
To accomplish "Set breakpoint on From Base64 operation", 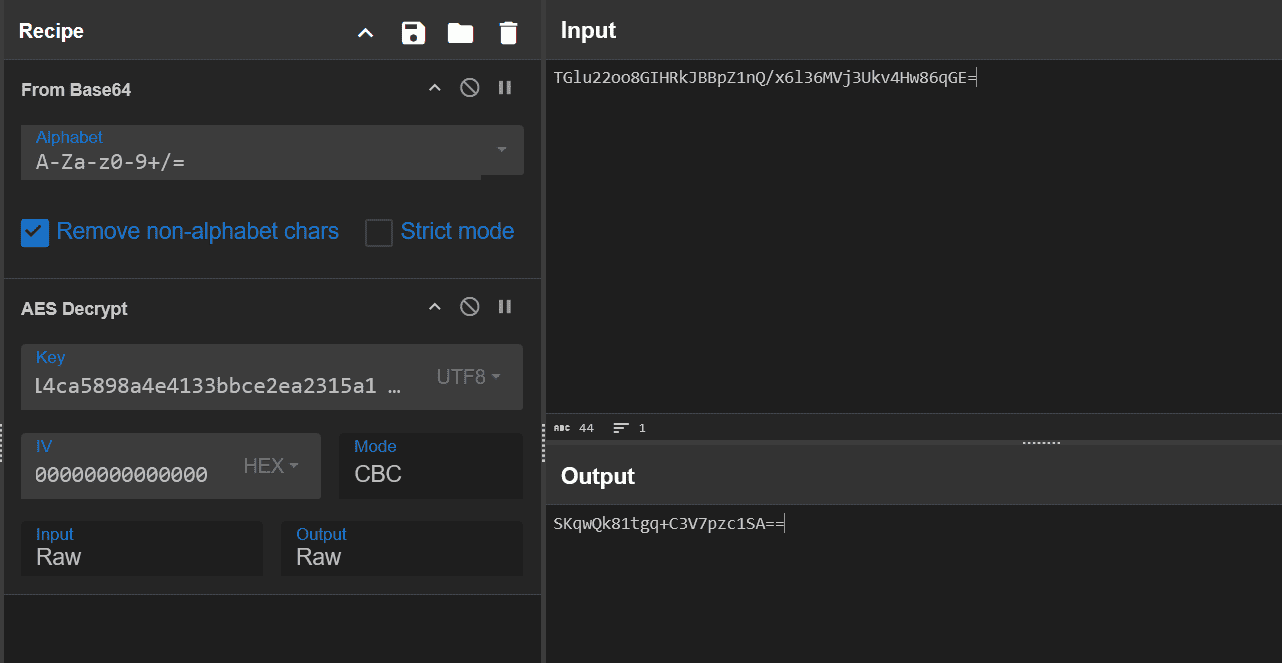I will click(505, 88).
